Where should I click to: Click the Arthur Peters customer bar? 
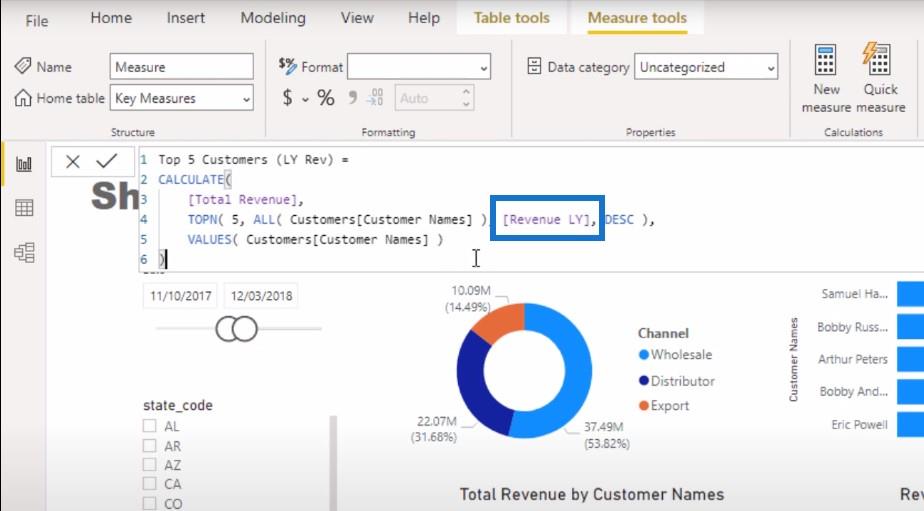(x=910, y=359)
